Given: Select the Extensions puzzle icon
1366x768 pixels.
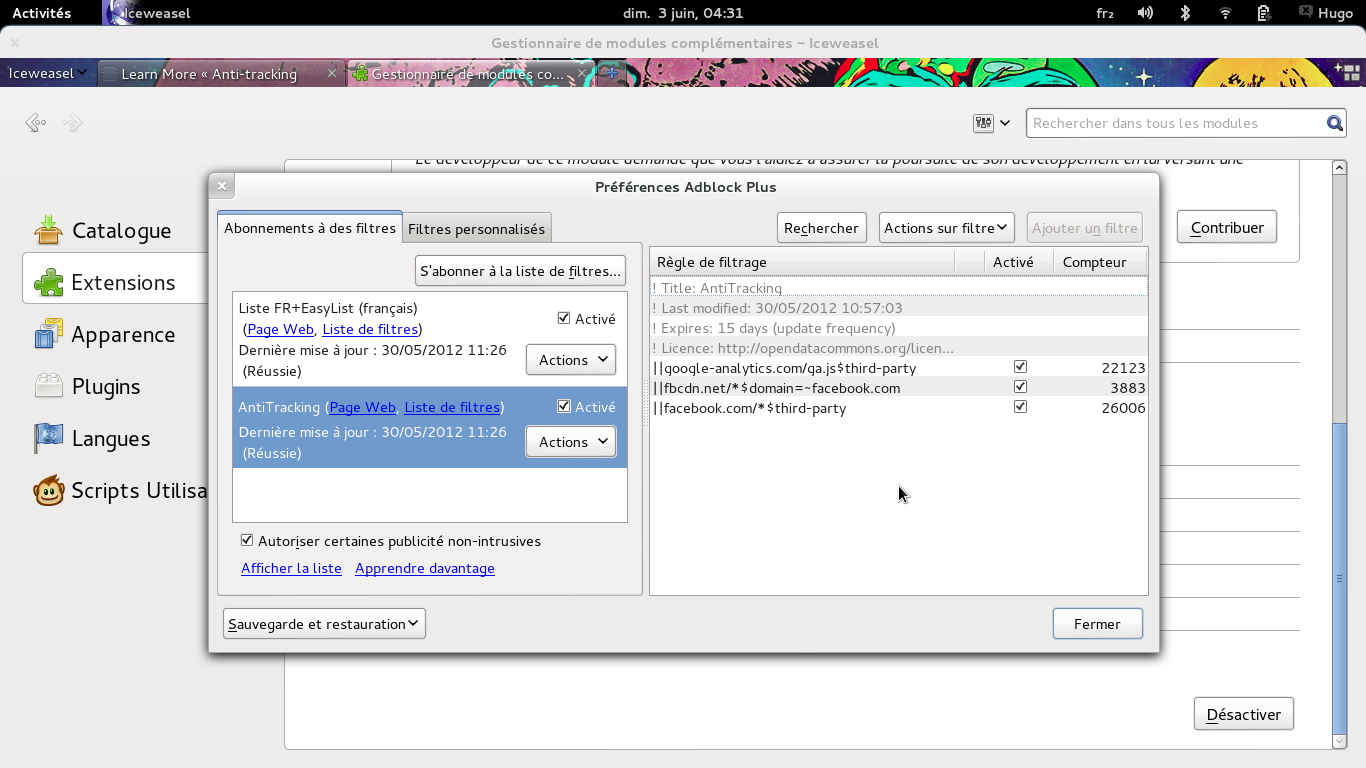Looking at the screenshot, I should [48, 282].
